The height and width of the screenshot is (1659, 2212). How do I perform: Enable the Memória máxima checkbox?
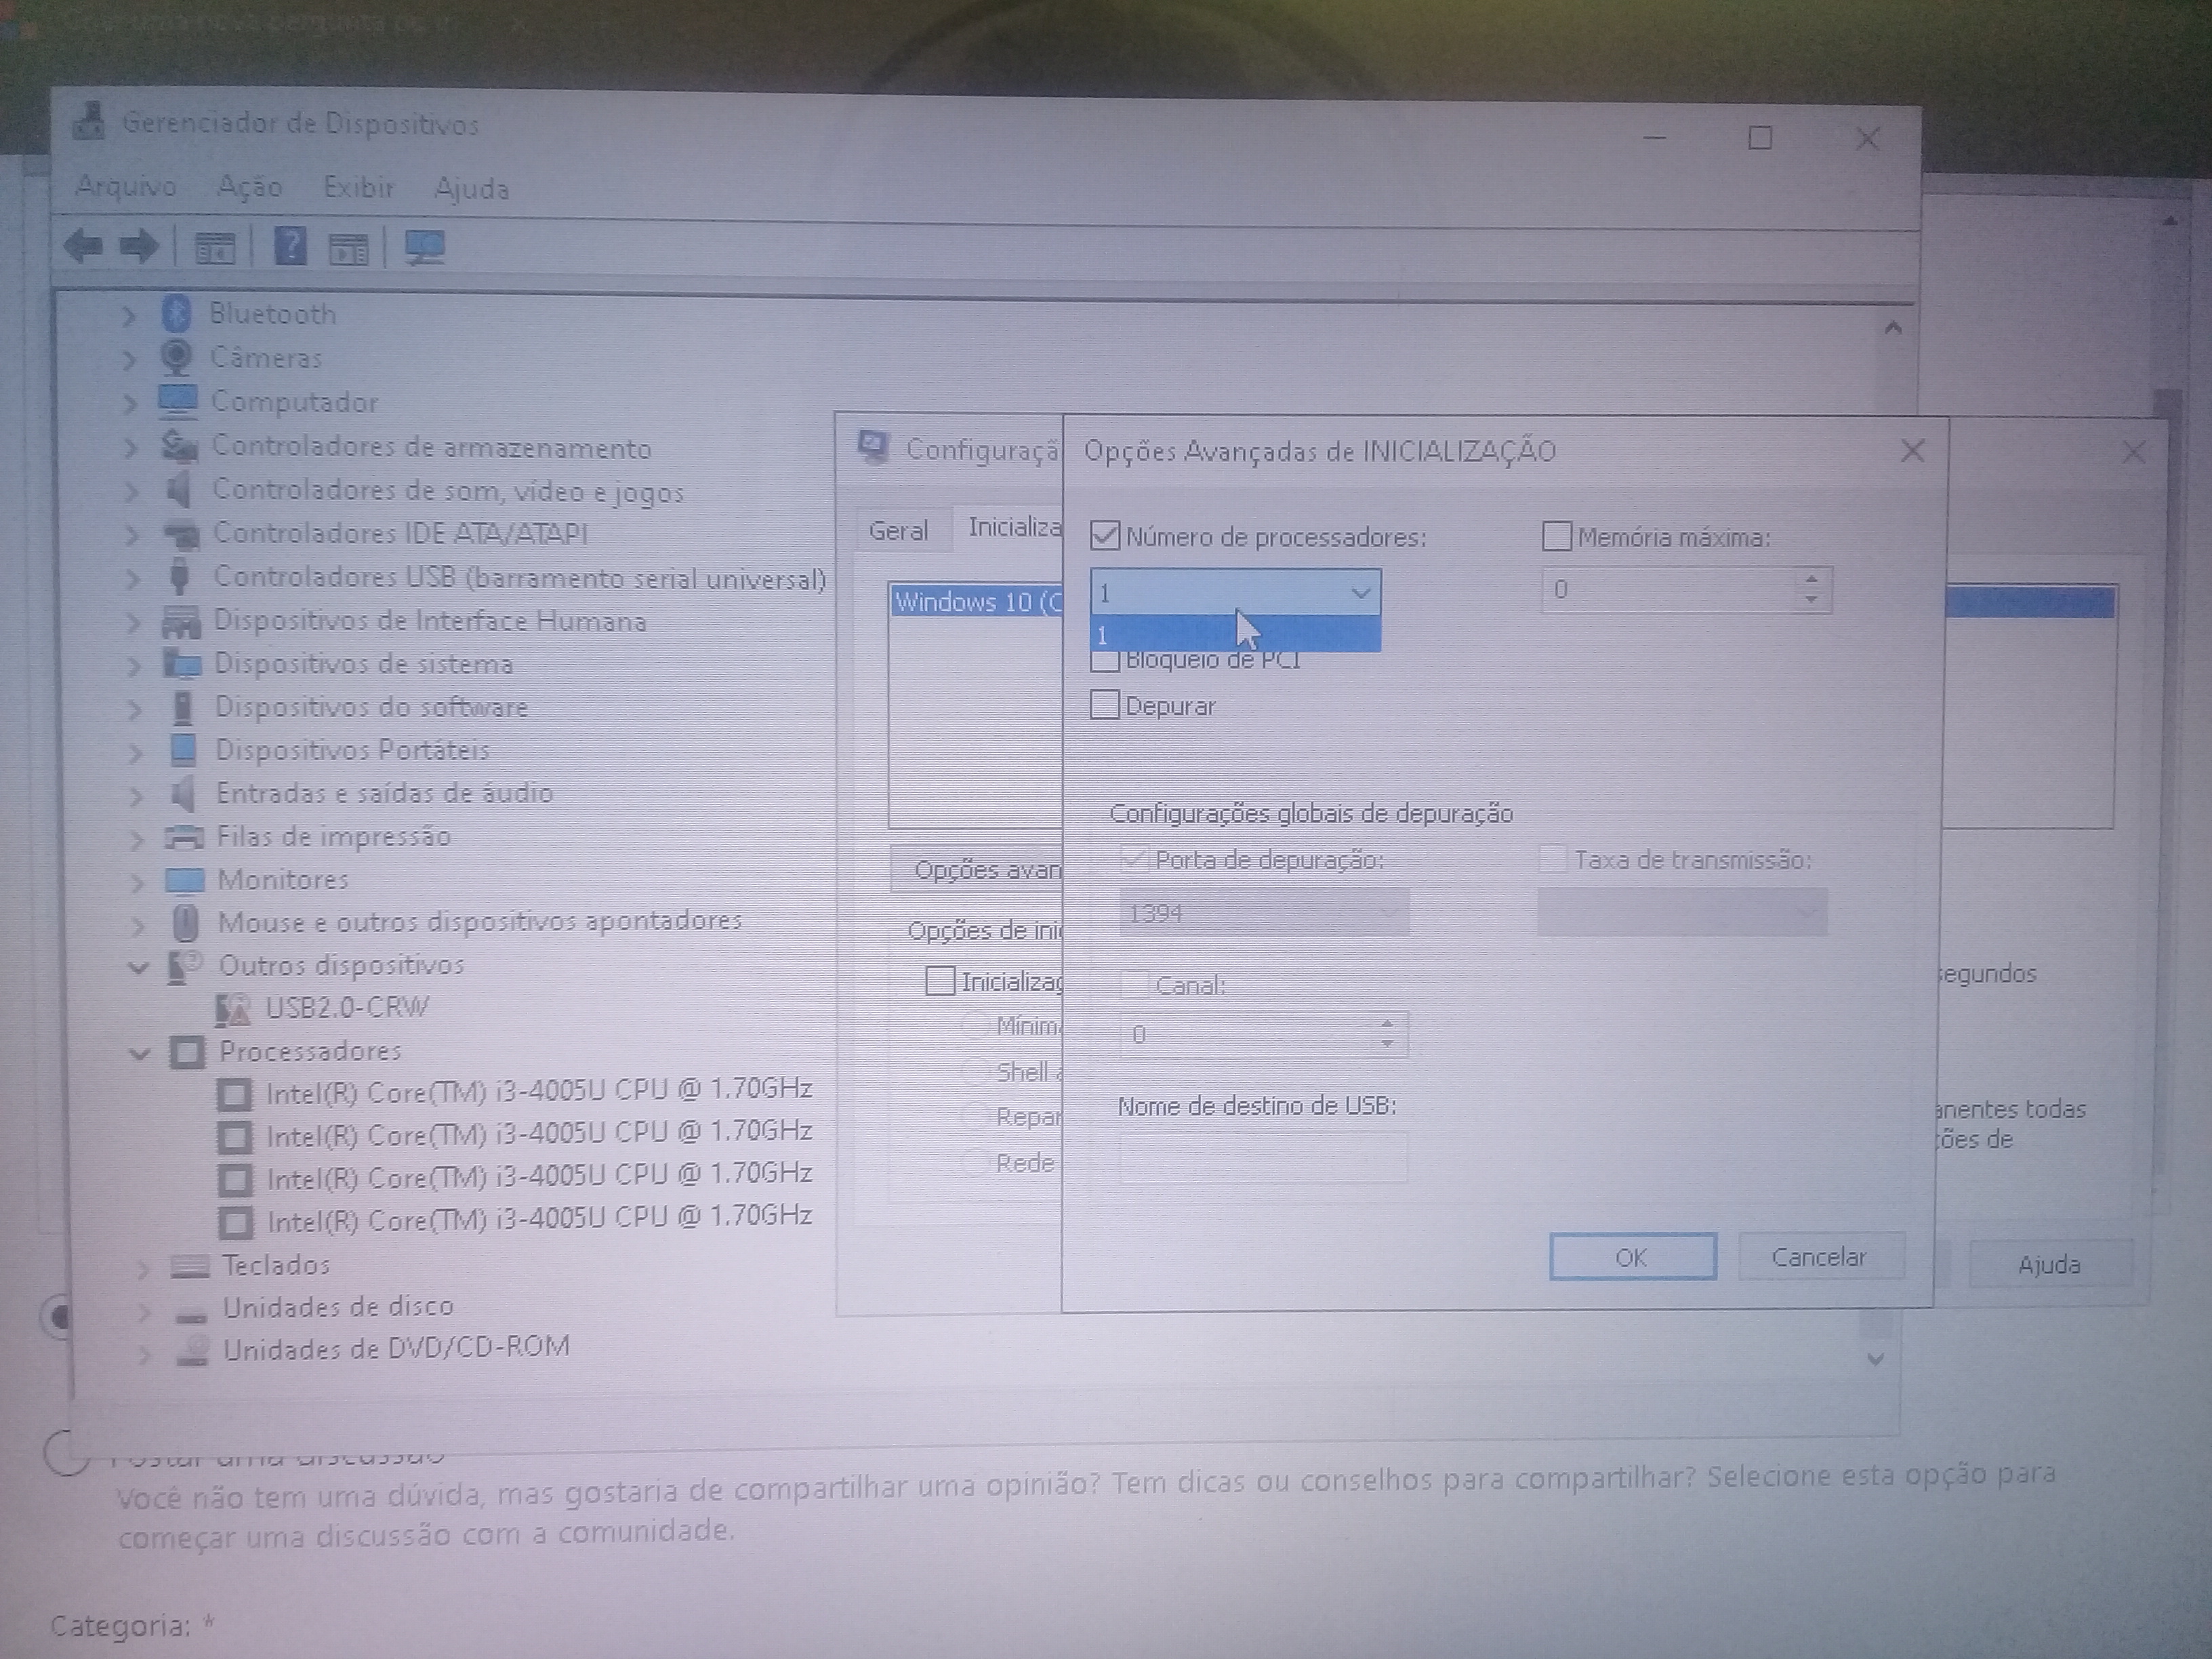click(x=1557, y=537)
